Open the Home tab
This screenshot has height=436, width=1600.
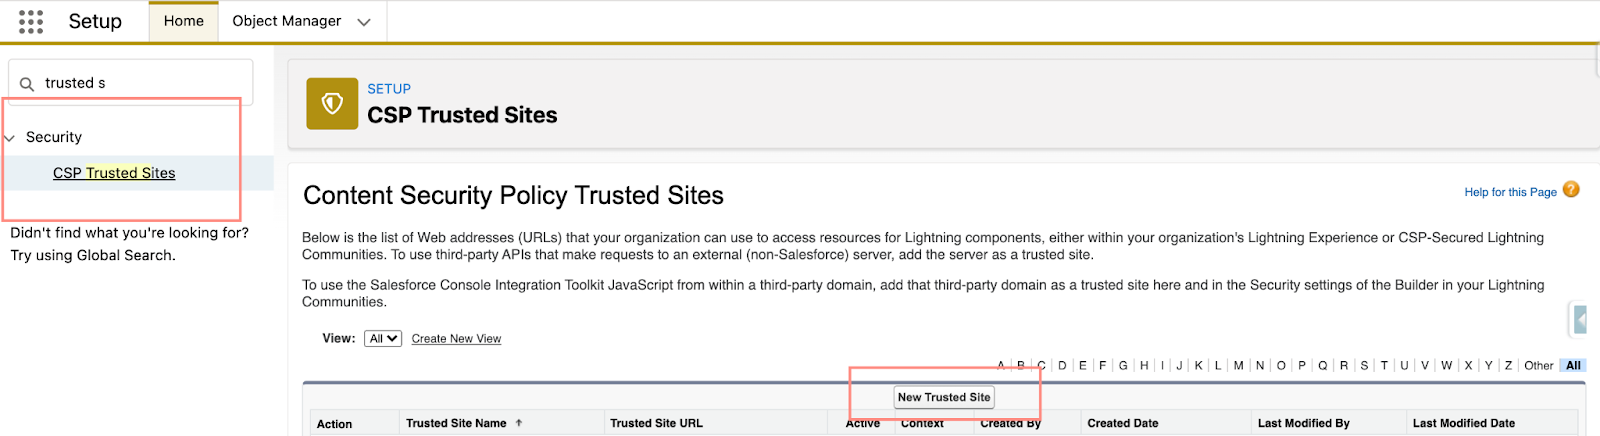[184, 21]
